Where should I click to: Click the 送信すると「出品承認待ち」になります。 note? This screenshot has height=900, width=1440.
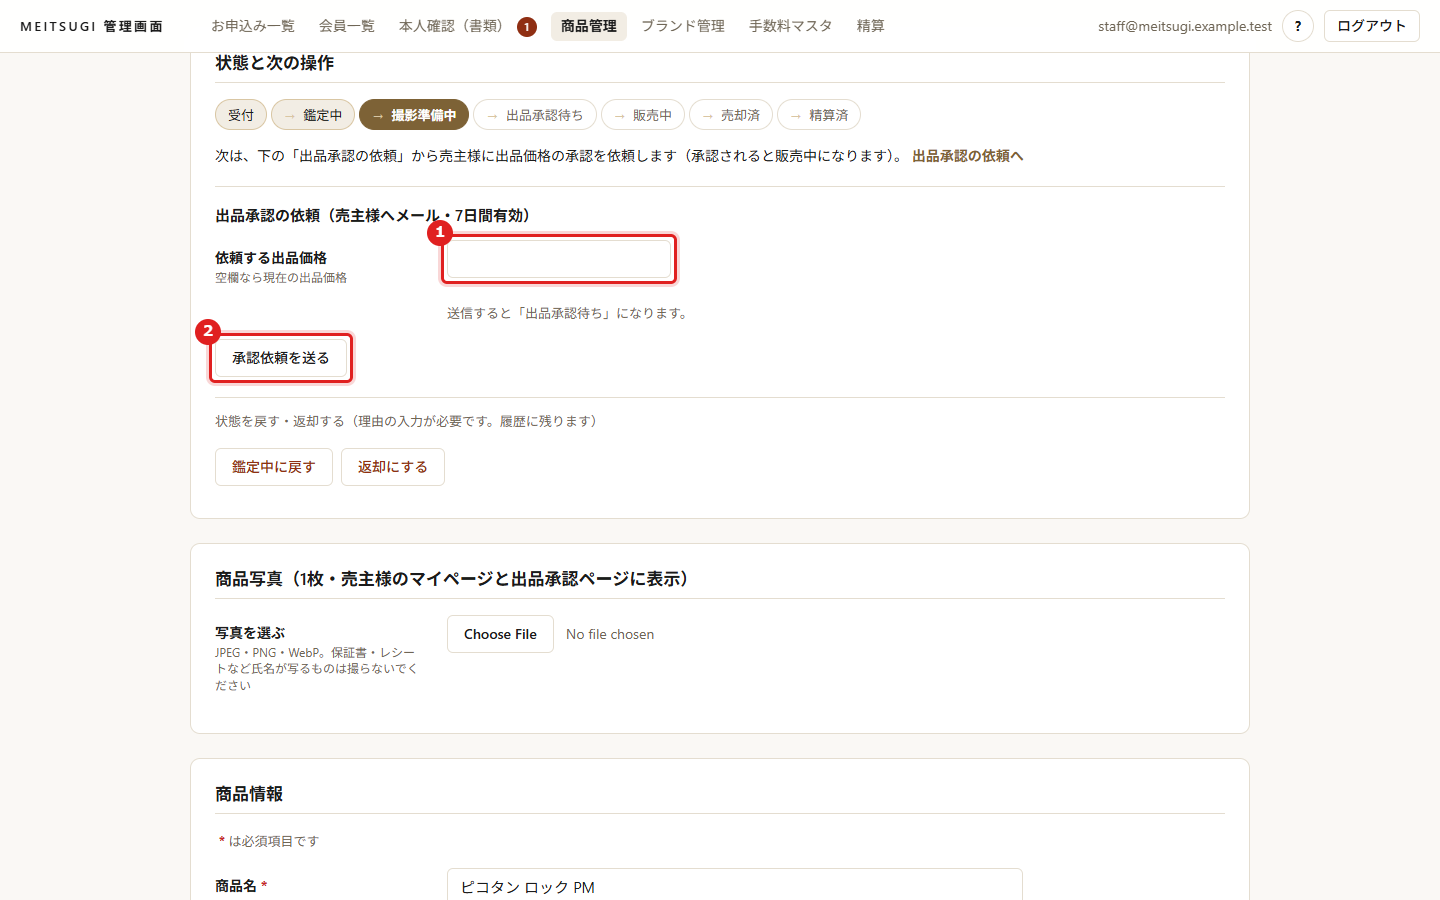pyautogui.click(x=569, y=313)
